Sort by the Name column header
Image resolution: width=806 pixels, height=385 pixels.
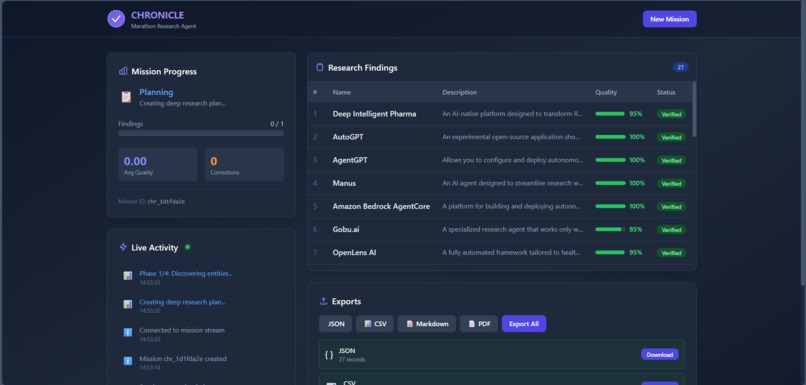coord(341,93)
